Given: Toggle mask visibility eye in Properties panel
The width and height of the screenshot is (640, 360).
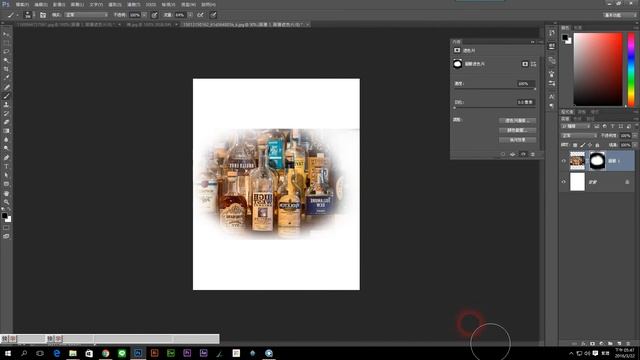Looking at the screenshot, I should [x=523, y=154].
